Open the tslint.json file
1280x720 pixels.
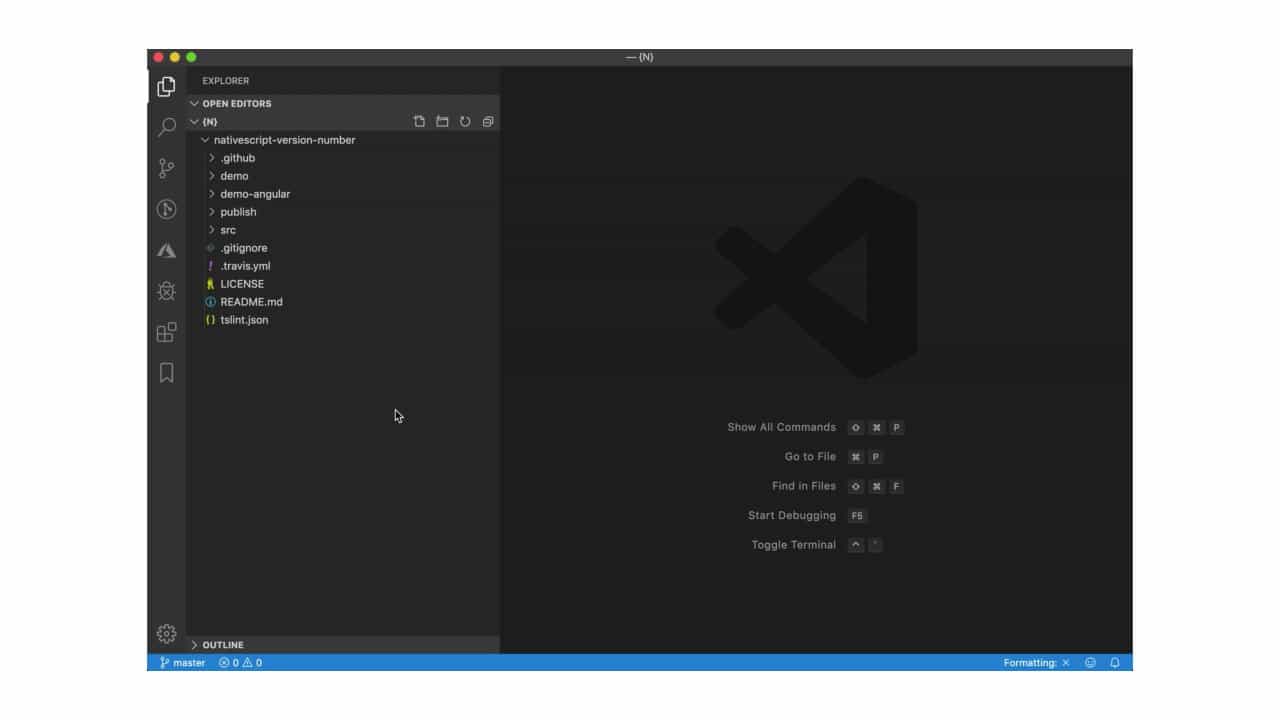pyautogui.click(x=343, y=320)
